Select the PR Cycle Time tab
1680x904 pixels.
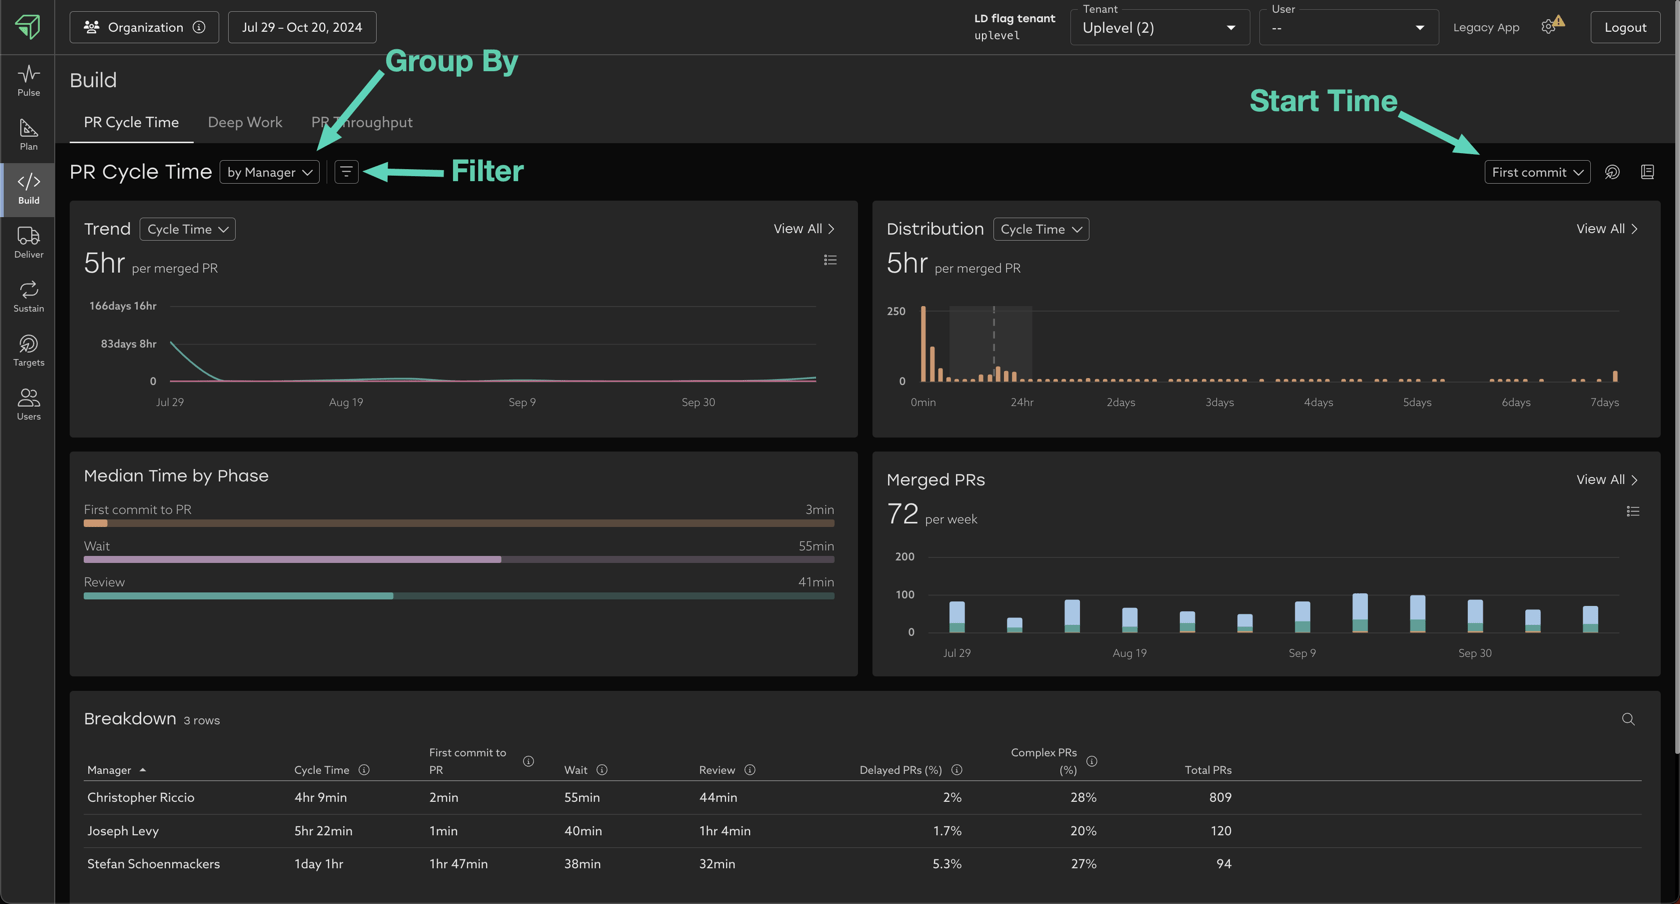tap(131, 122)
